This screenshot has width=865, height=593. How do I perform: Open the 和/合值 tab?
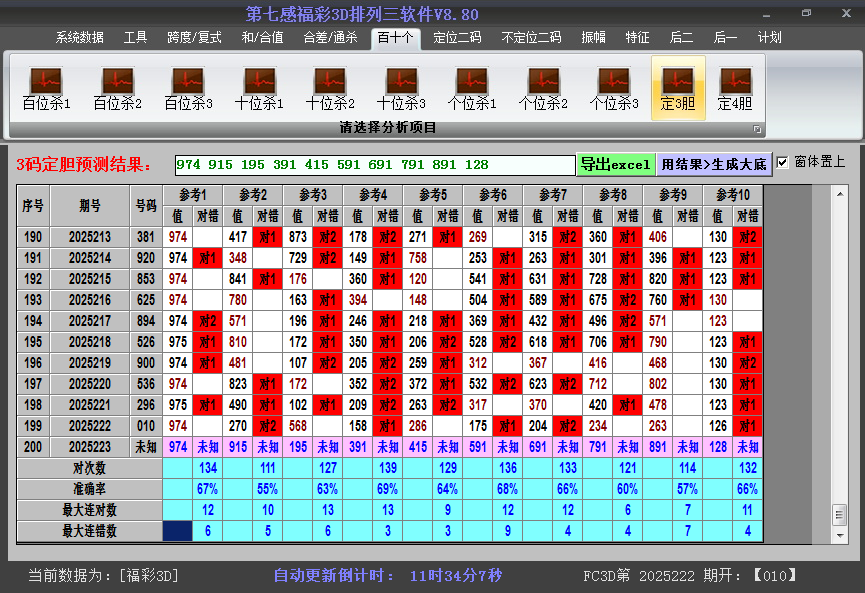[x=262, y=38]
